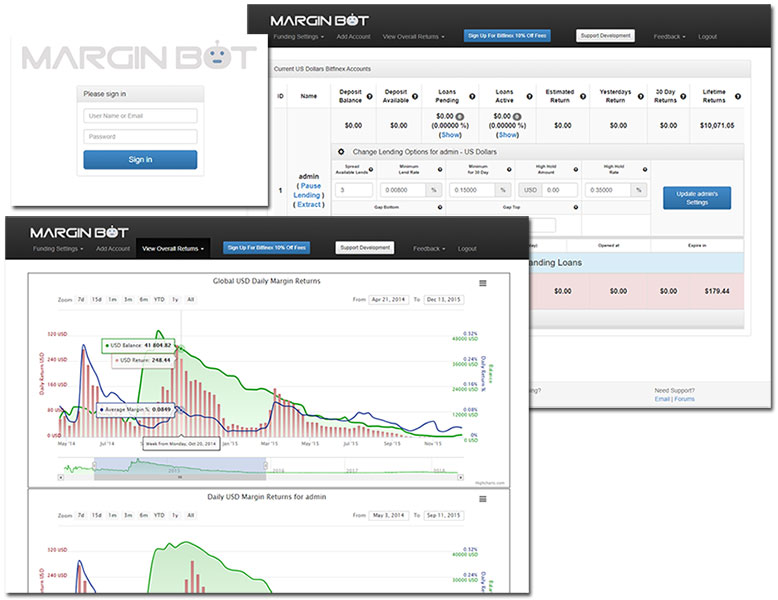Click the Minimum for 30 Day help icon
Image resolution: width=778 pixels, height=600 pixels.
pos(509,170)
